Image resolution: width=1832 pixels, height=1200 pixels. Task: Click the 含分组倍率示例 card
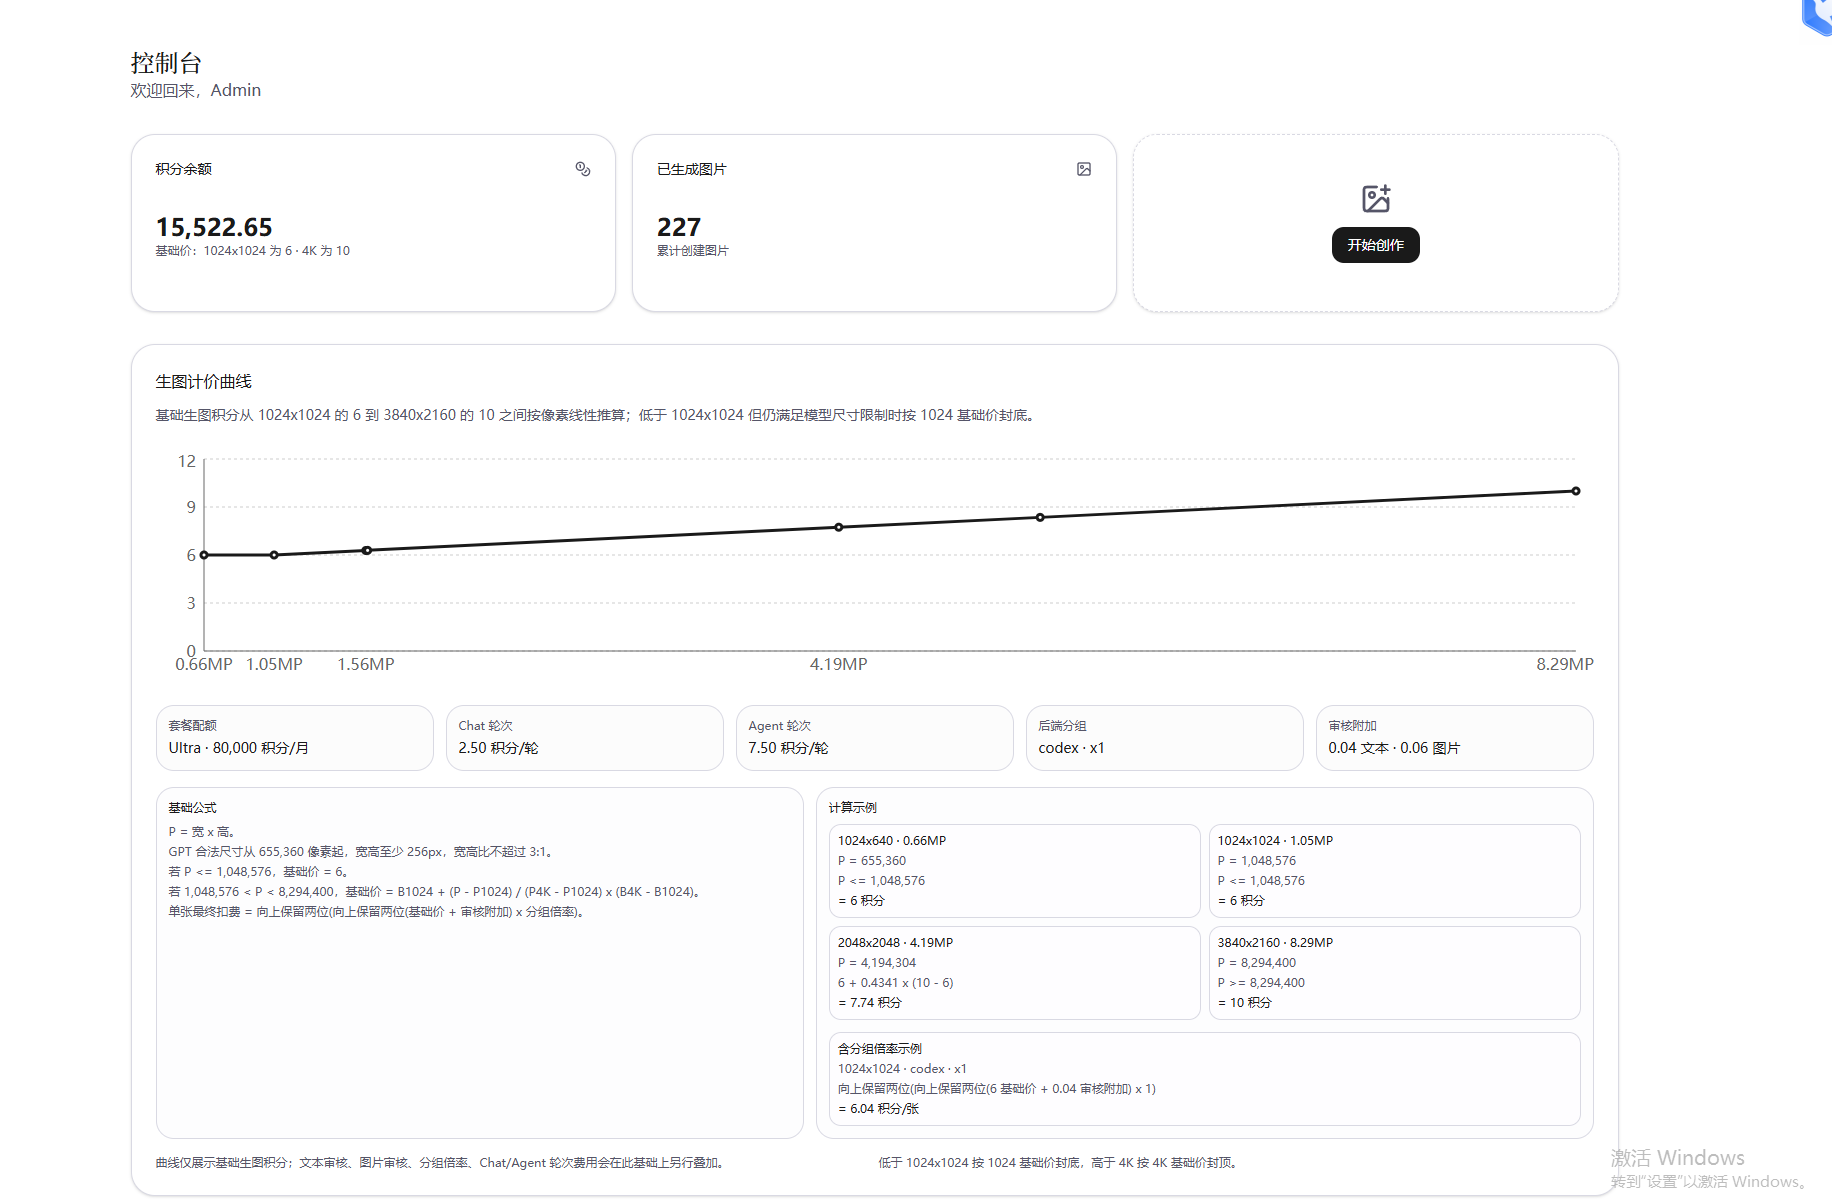click(1205, 1079)
